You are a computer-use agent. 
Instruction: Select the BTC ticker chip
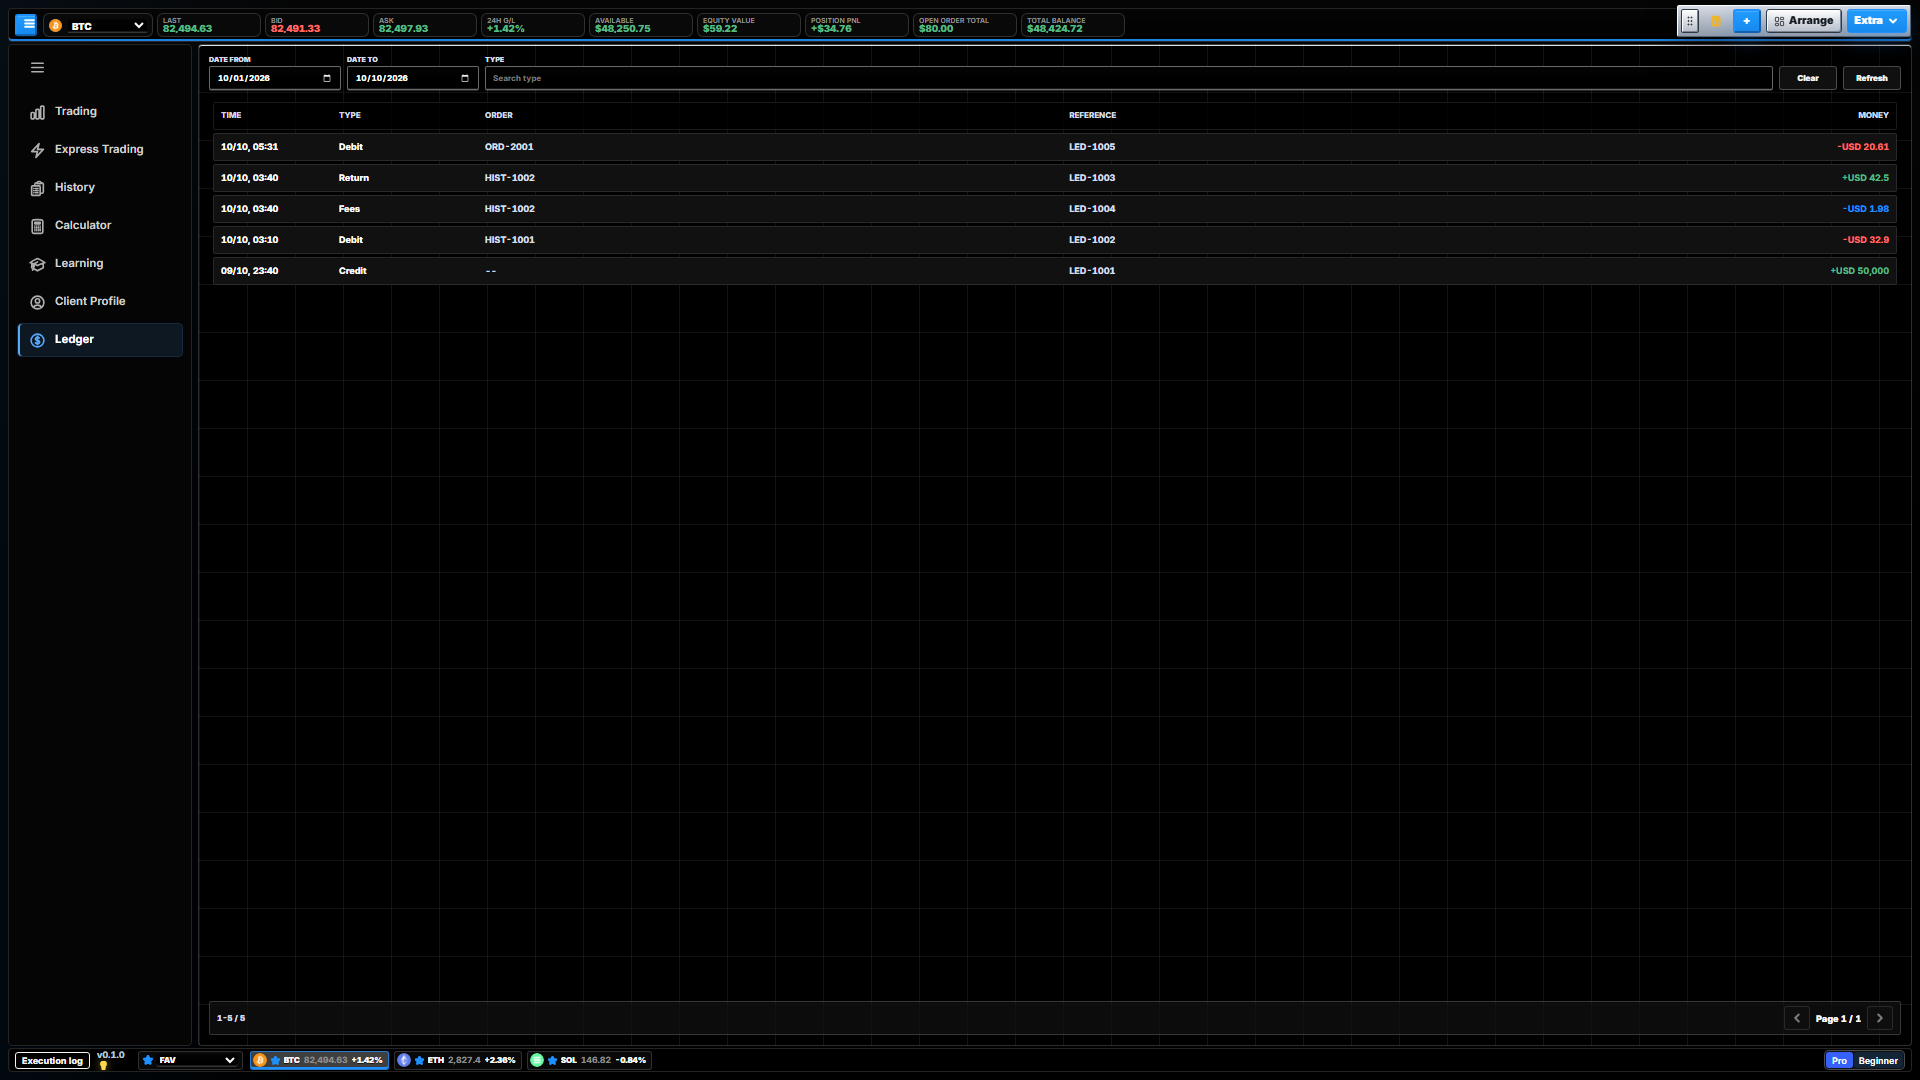click(319, 1060)
